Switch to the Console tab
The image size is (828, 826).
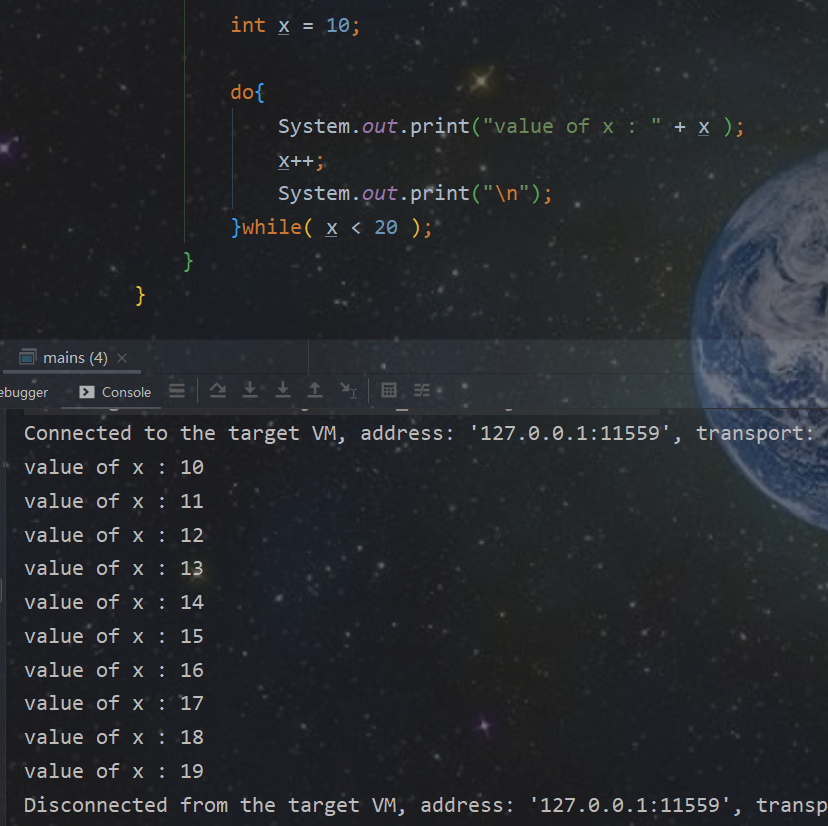coord(114,392)
